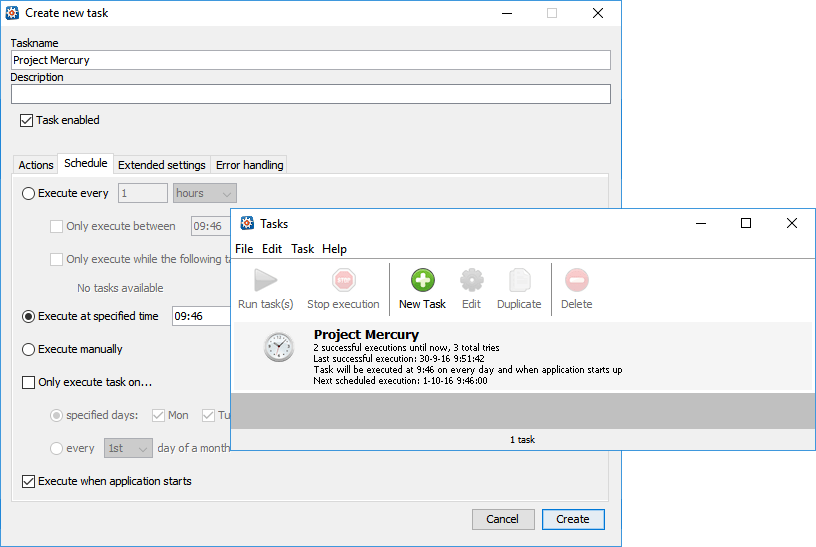
Task: Click the Duplicate pages icon
Action: 519,281
